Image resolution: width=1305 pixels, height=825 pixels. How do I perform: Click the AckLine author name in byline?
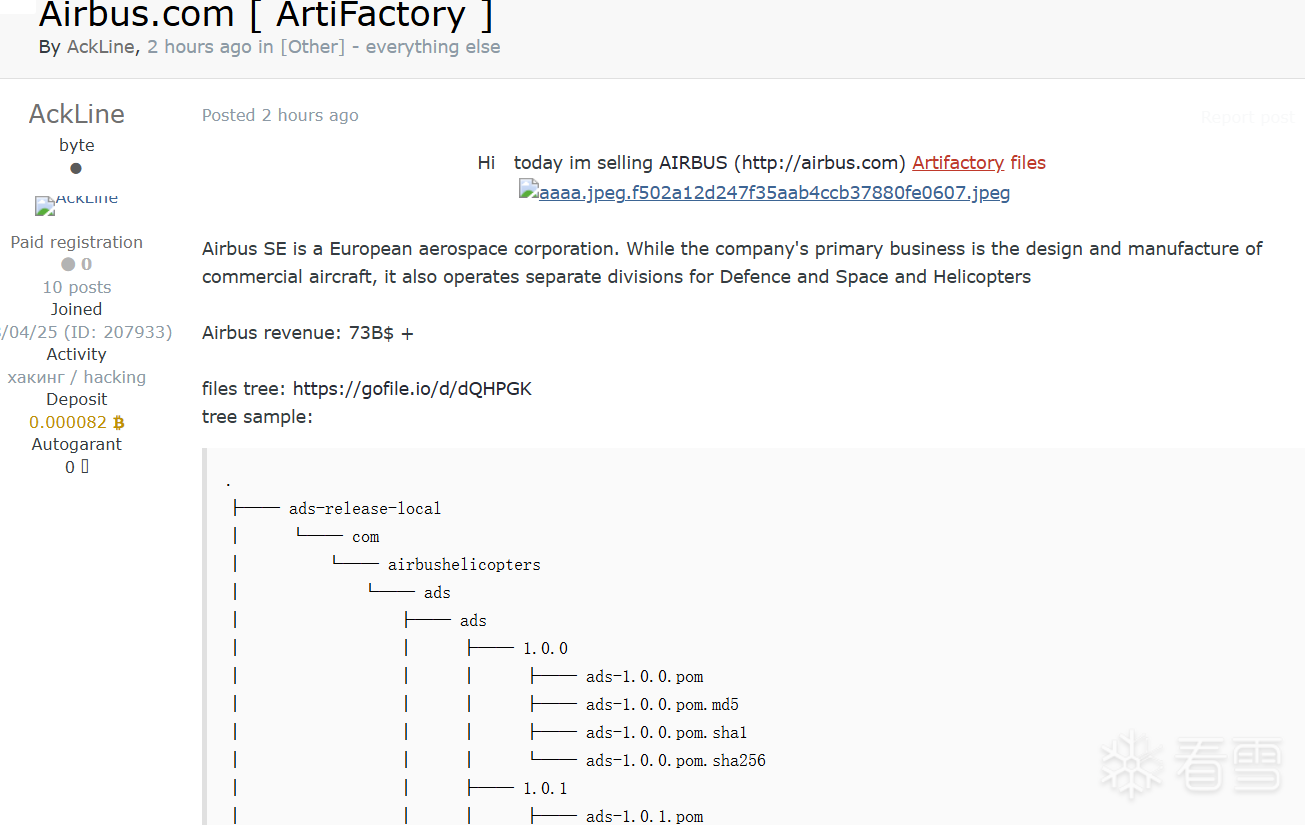[x=102, y=47]
